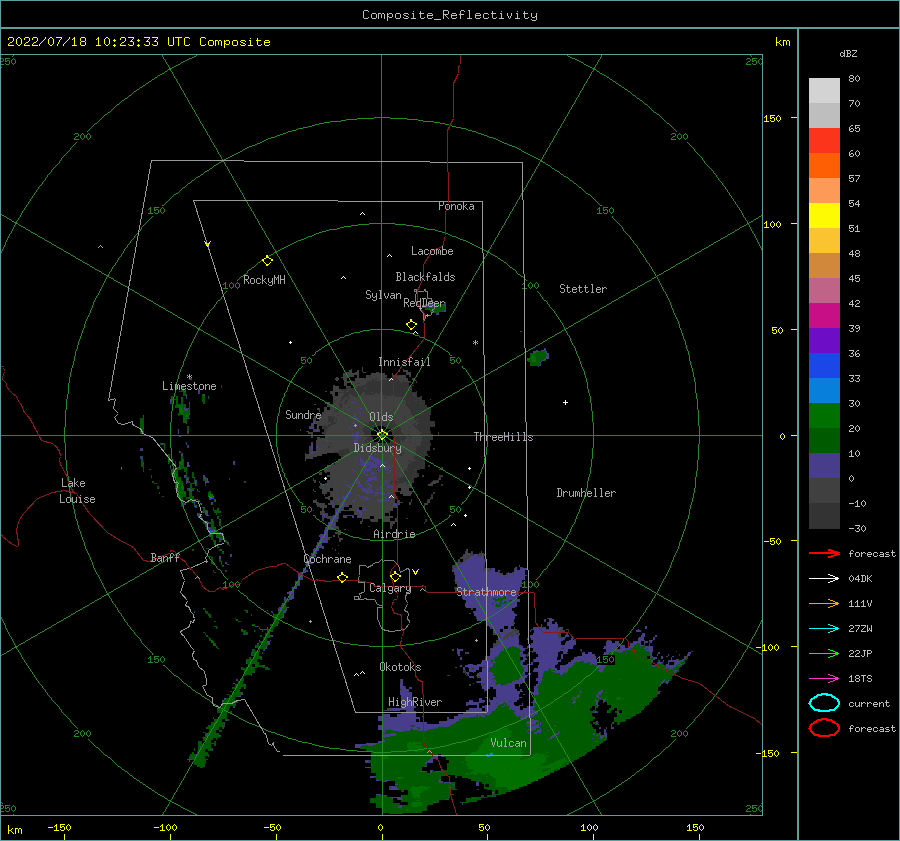Click the green echo cell west of Stettler
Viewport: 900px width, 841px height.
click(x=538, y=357)
